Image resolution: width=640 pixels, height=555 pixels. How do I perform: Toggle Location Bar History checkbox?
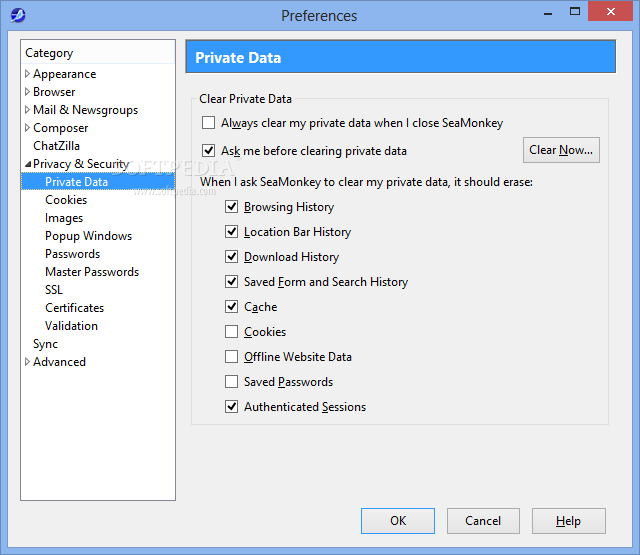pos(231,232)
